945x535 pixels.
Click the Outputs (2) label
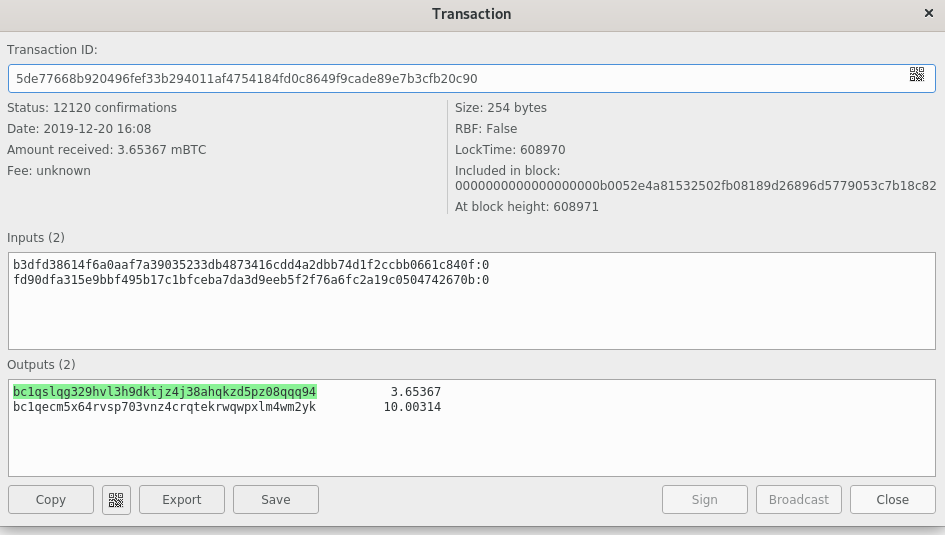pyautogui.click(x=41, y=364)
